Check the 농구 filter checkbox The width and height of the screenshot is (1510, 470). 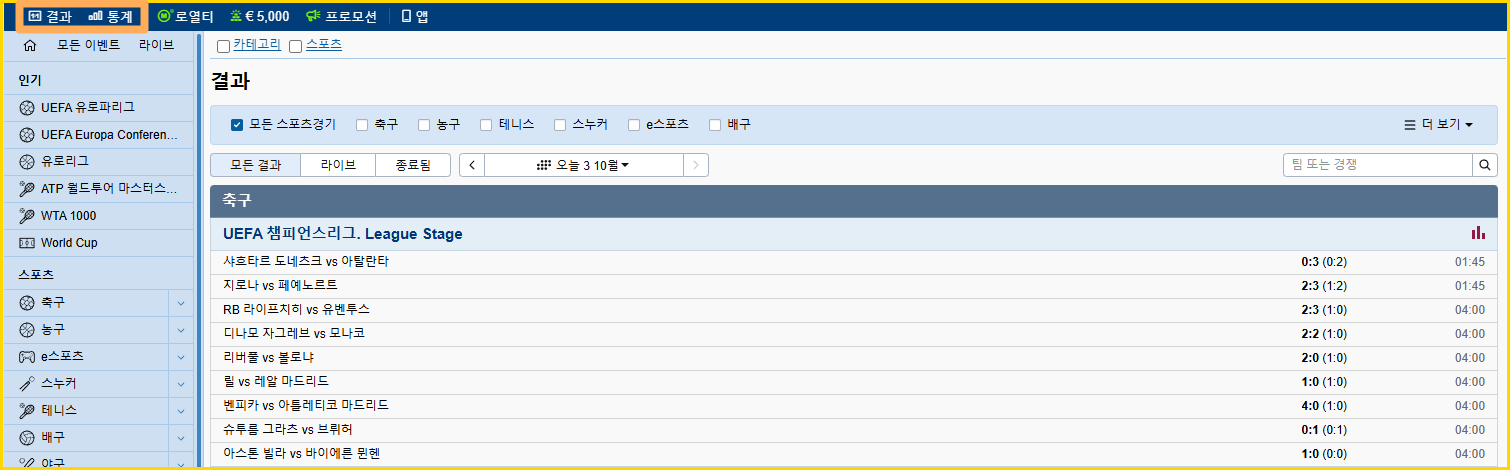(424, 125)
